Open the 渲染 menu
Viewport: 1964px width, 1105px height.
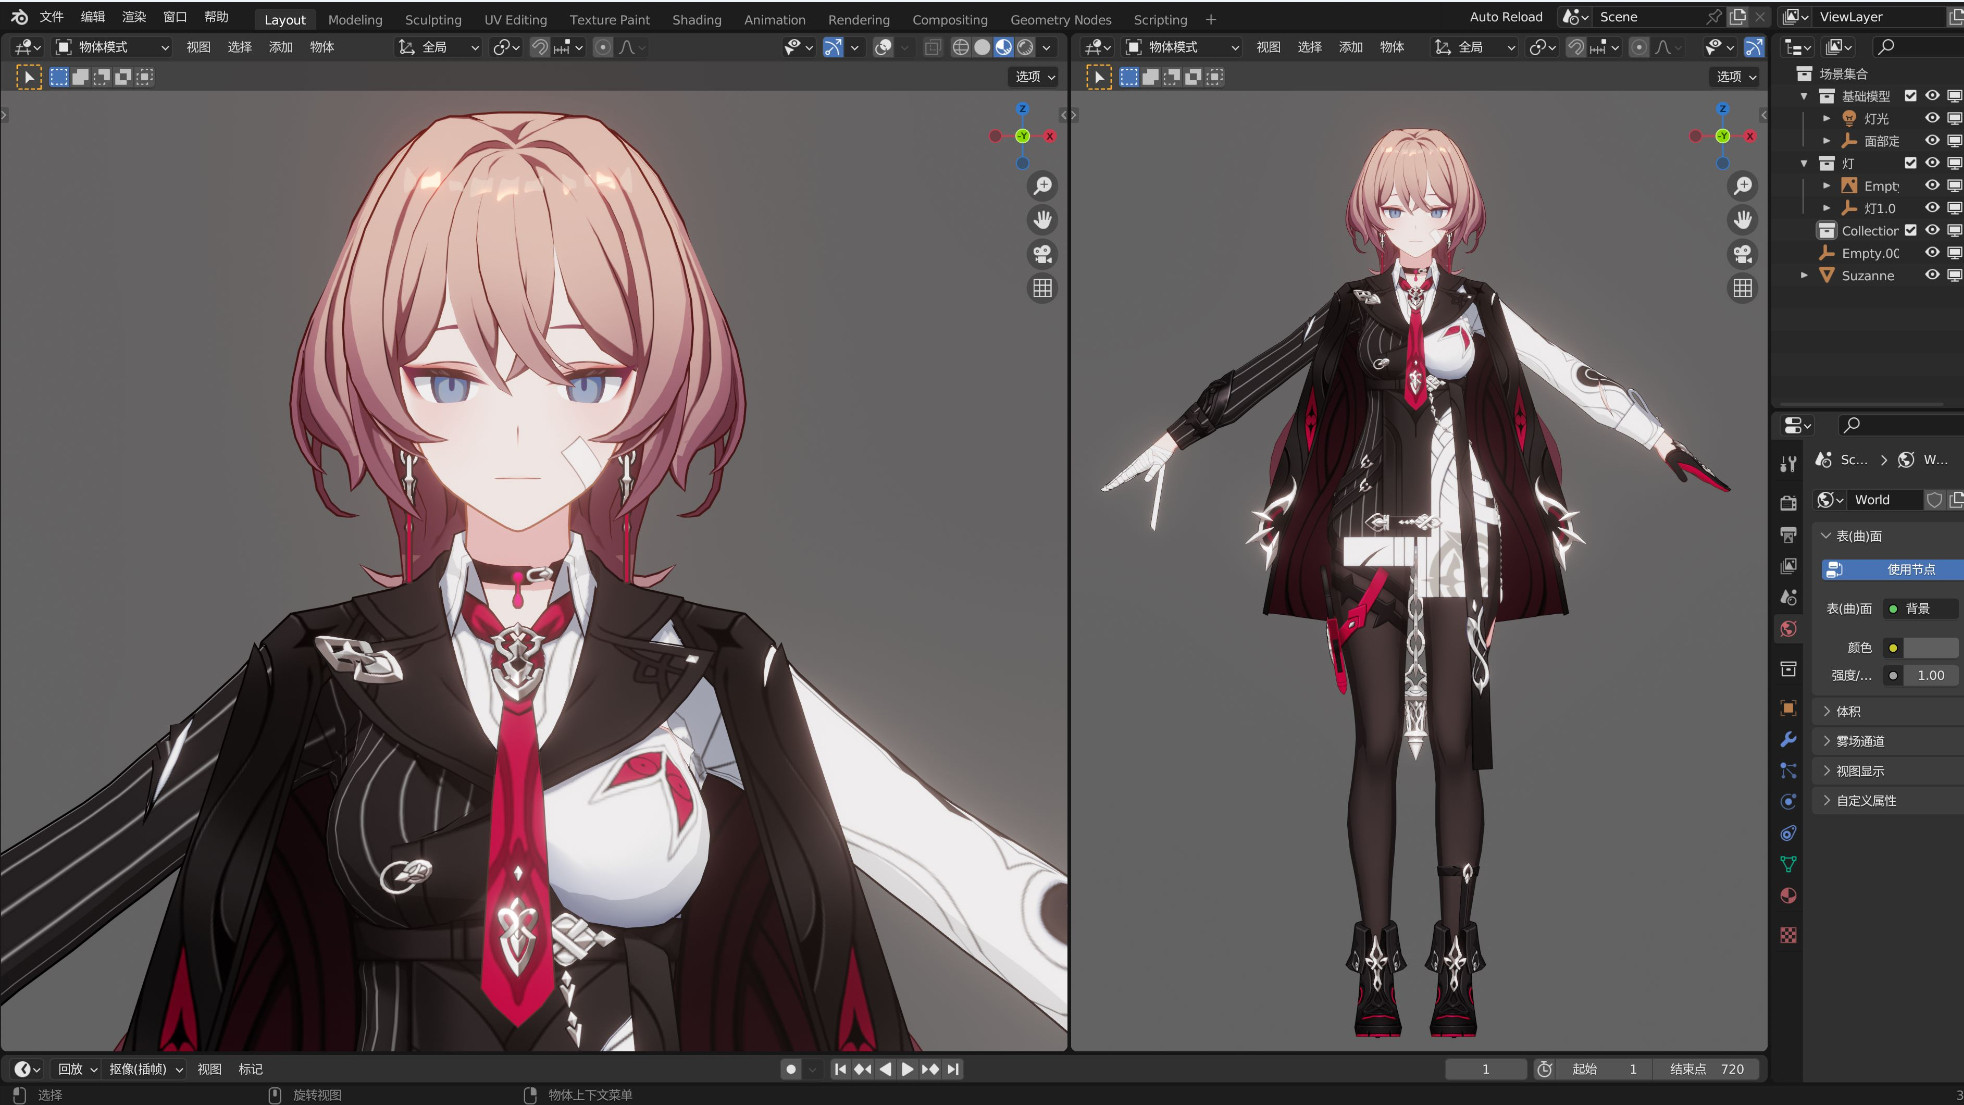click(x=133, y=17)
